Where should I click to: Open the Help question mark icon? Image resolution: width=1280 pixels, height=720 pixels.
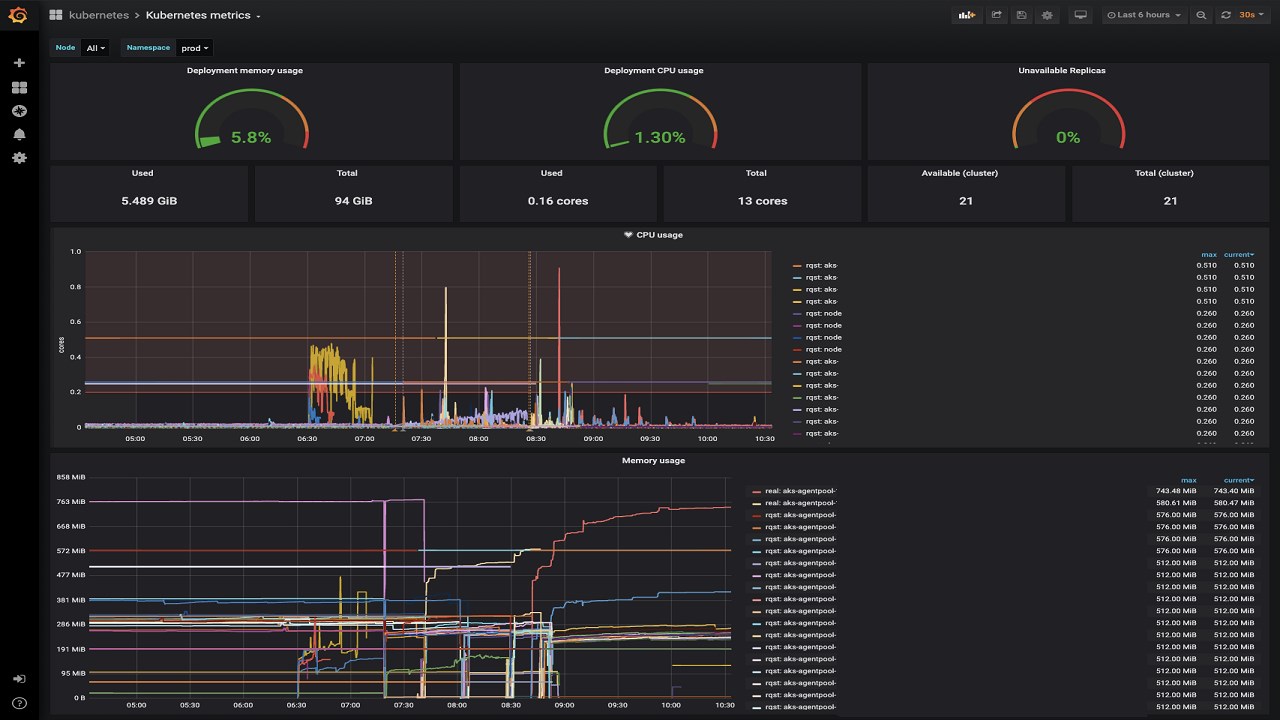pos(19,703)
